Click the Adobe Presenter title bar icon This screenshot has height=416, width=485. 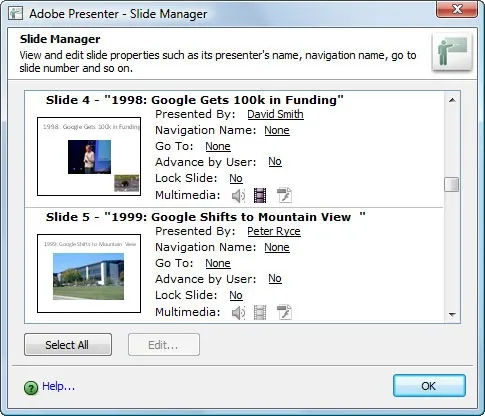tap(15, 13)
